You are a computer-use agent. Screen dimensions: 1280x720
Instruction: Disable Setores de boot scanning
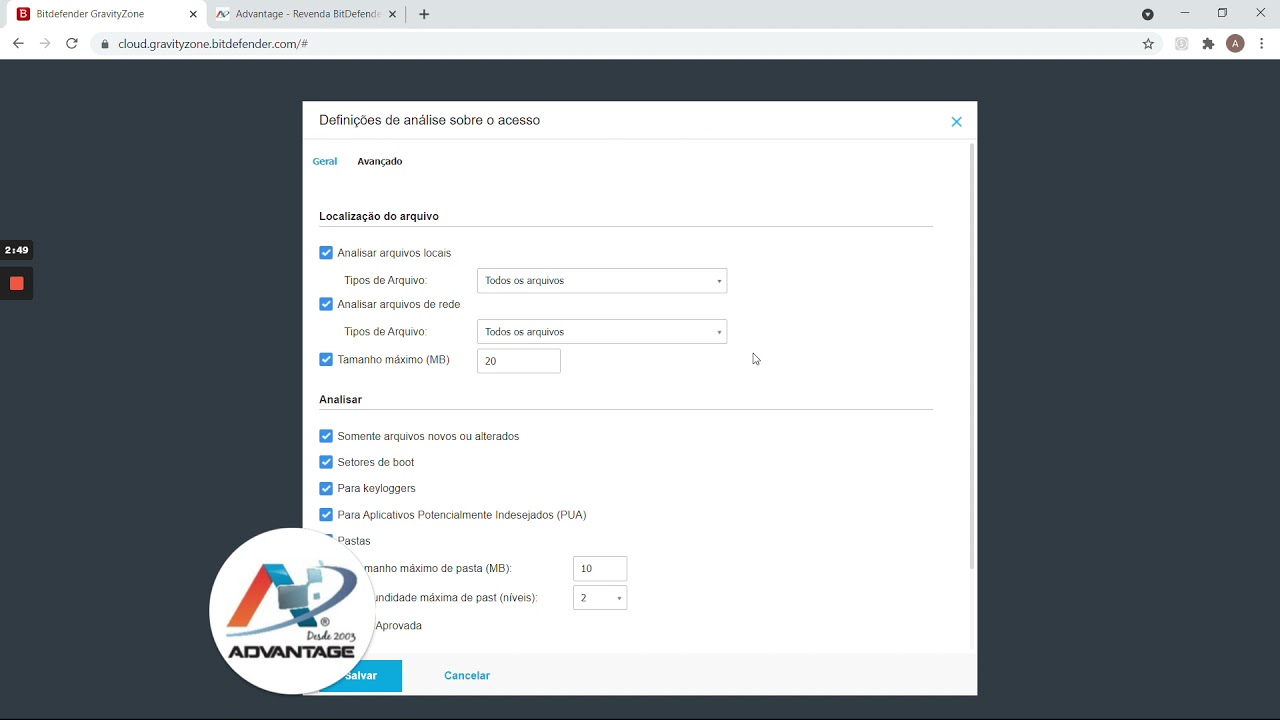click(x=326, y=462)
